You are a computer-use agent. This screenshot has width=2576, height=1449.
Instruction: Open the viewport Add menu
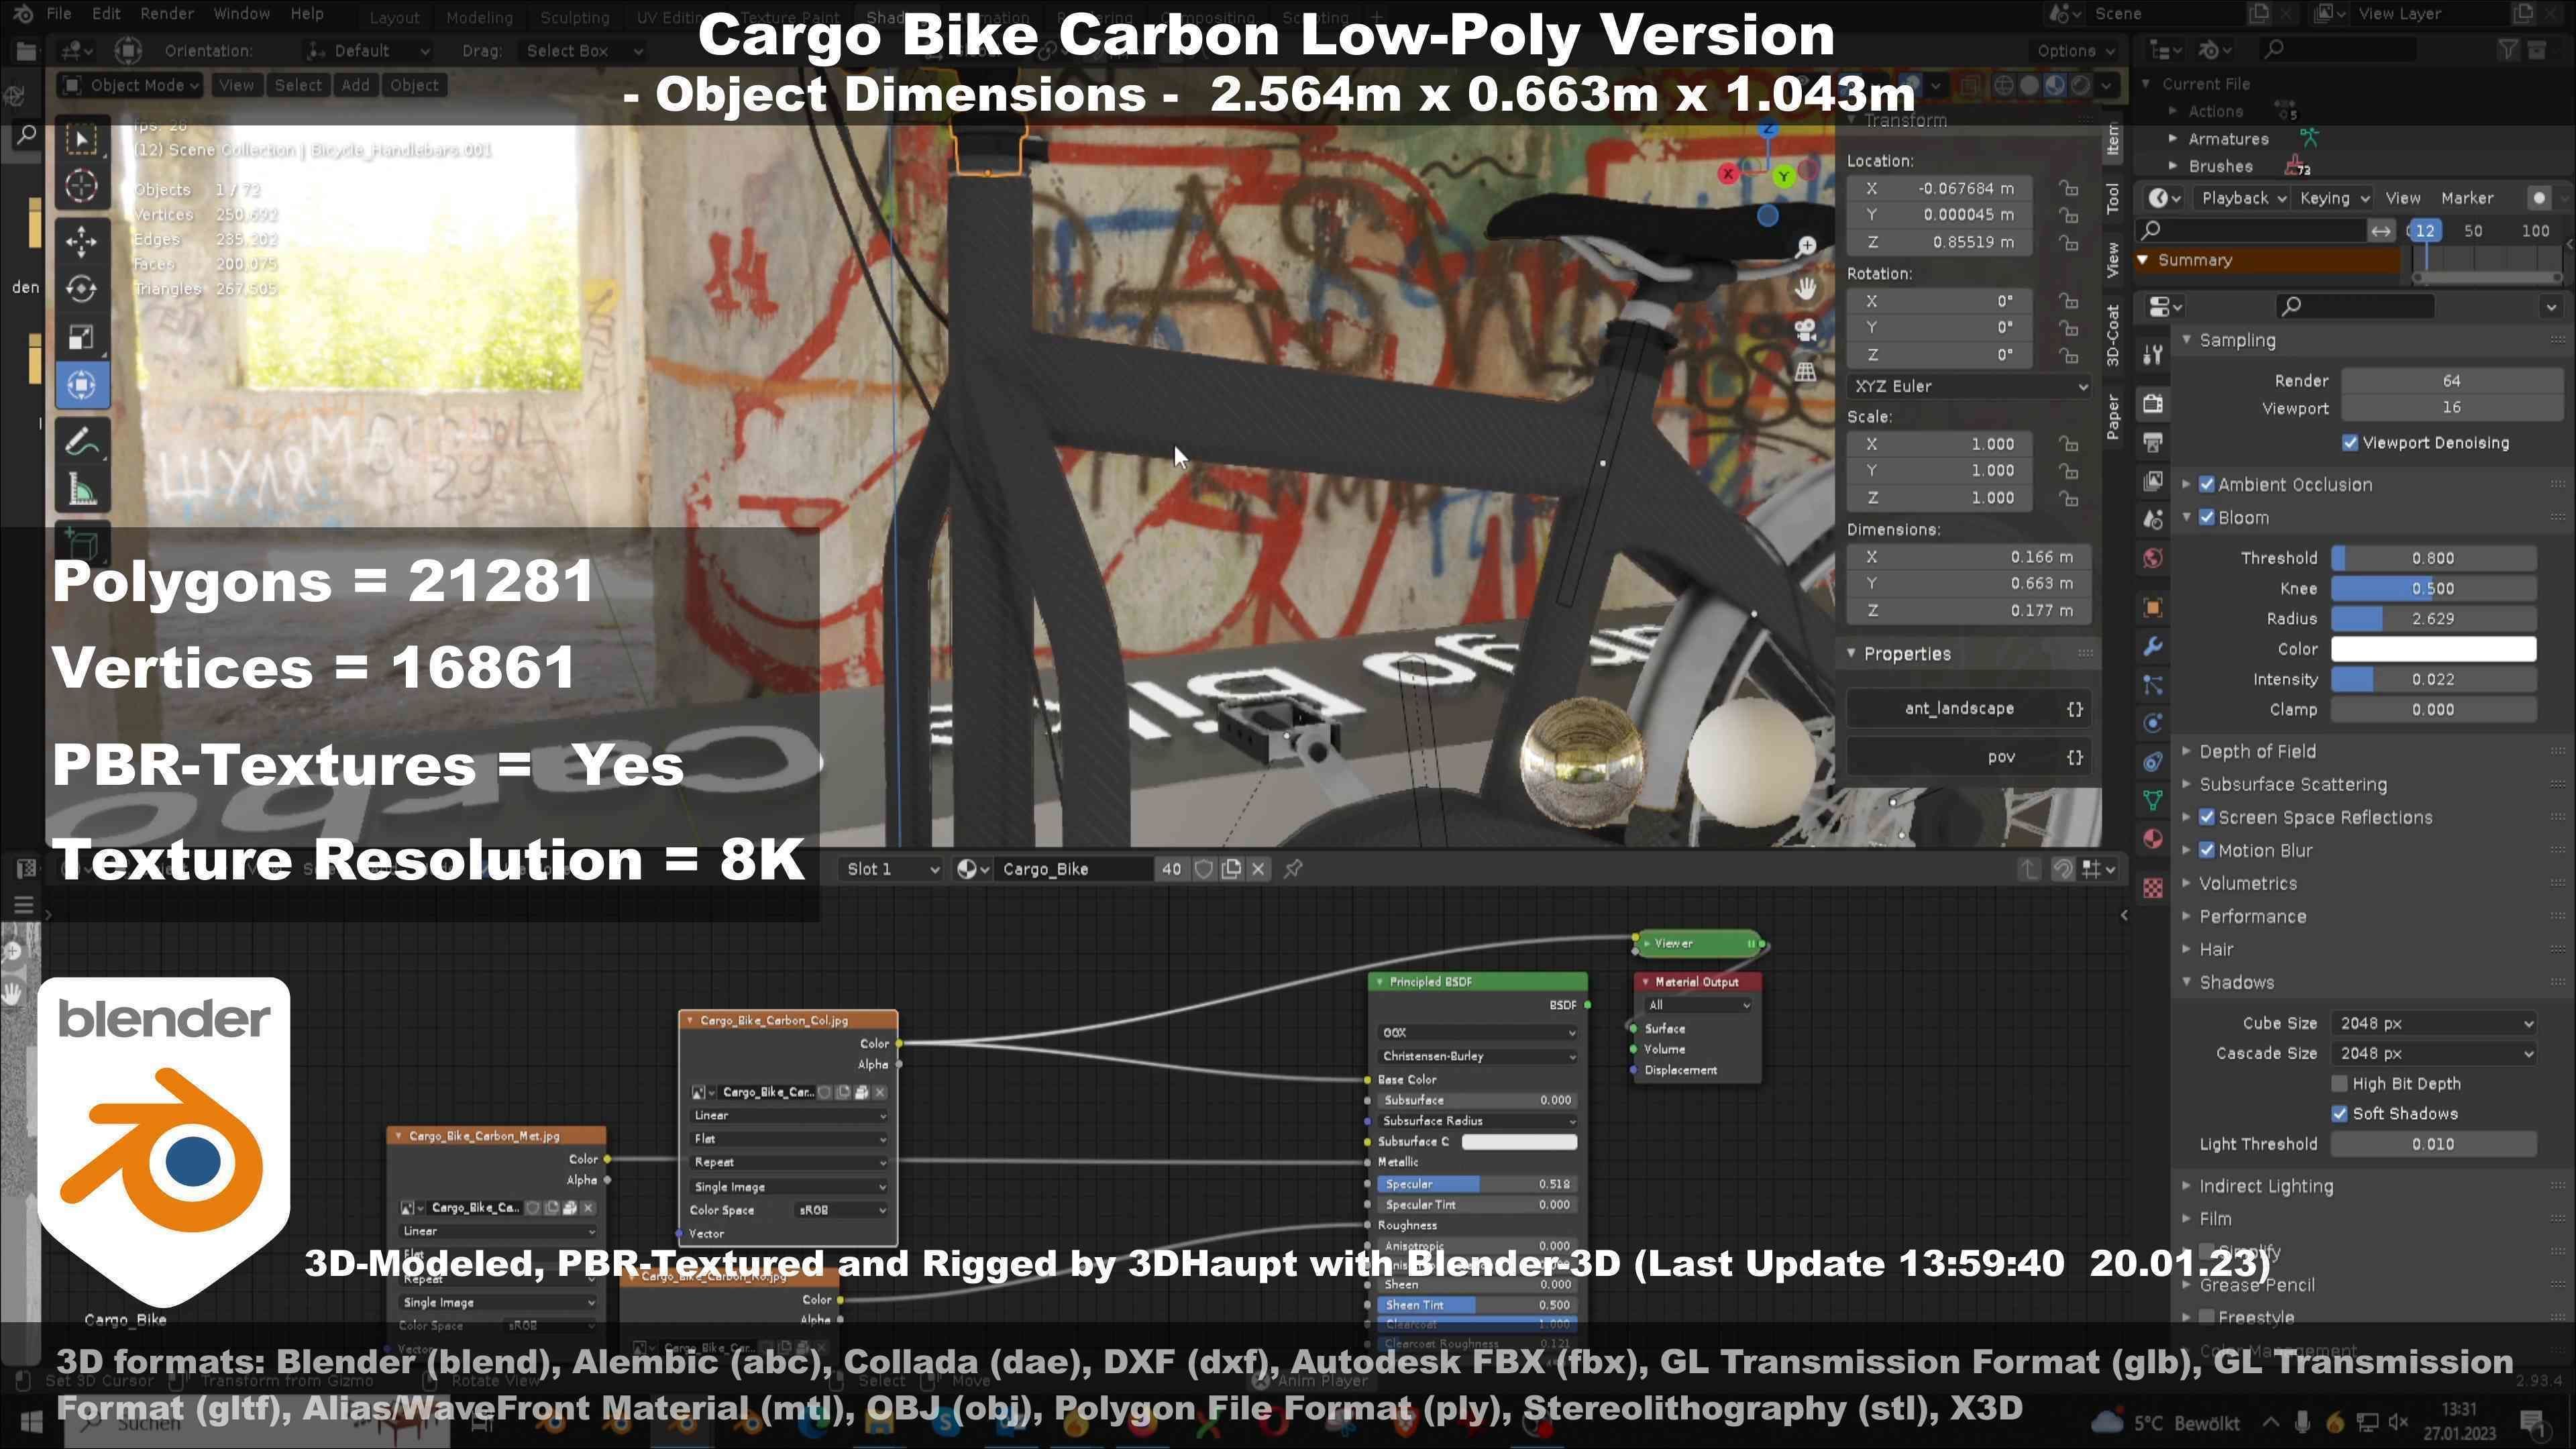coord(355,85)
